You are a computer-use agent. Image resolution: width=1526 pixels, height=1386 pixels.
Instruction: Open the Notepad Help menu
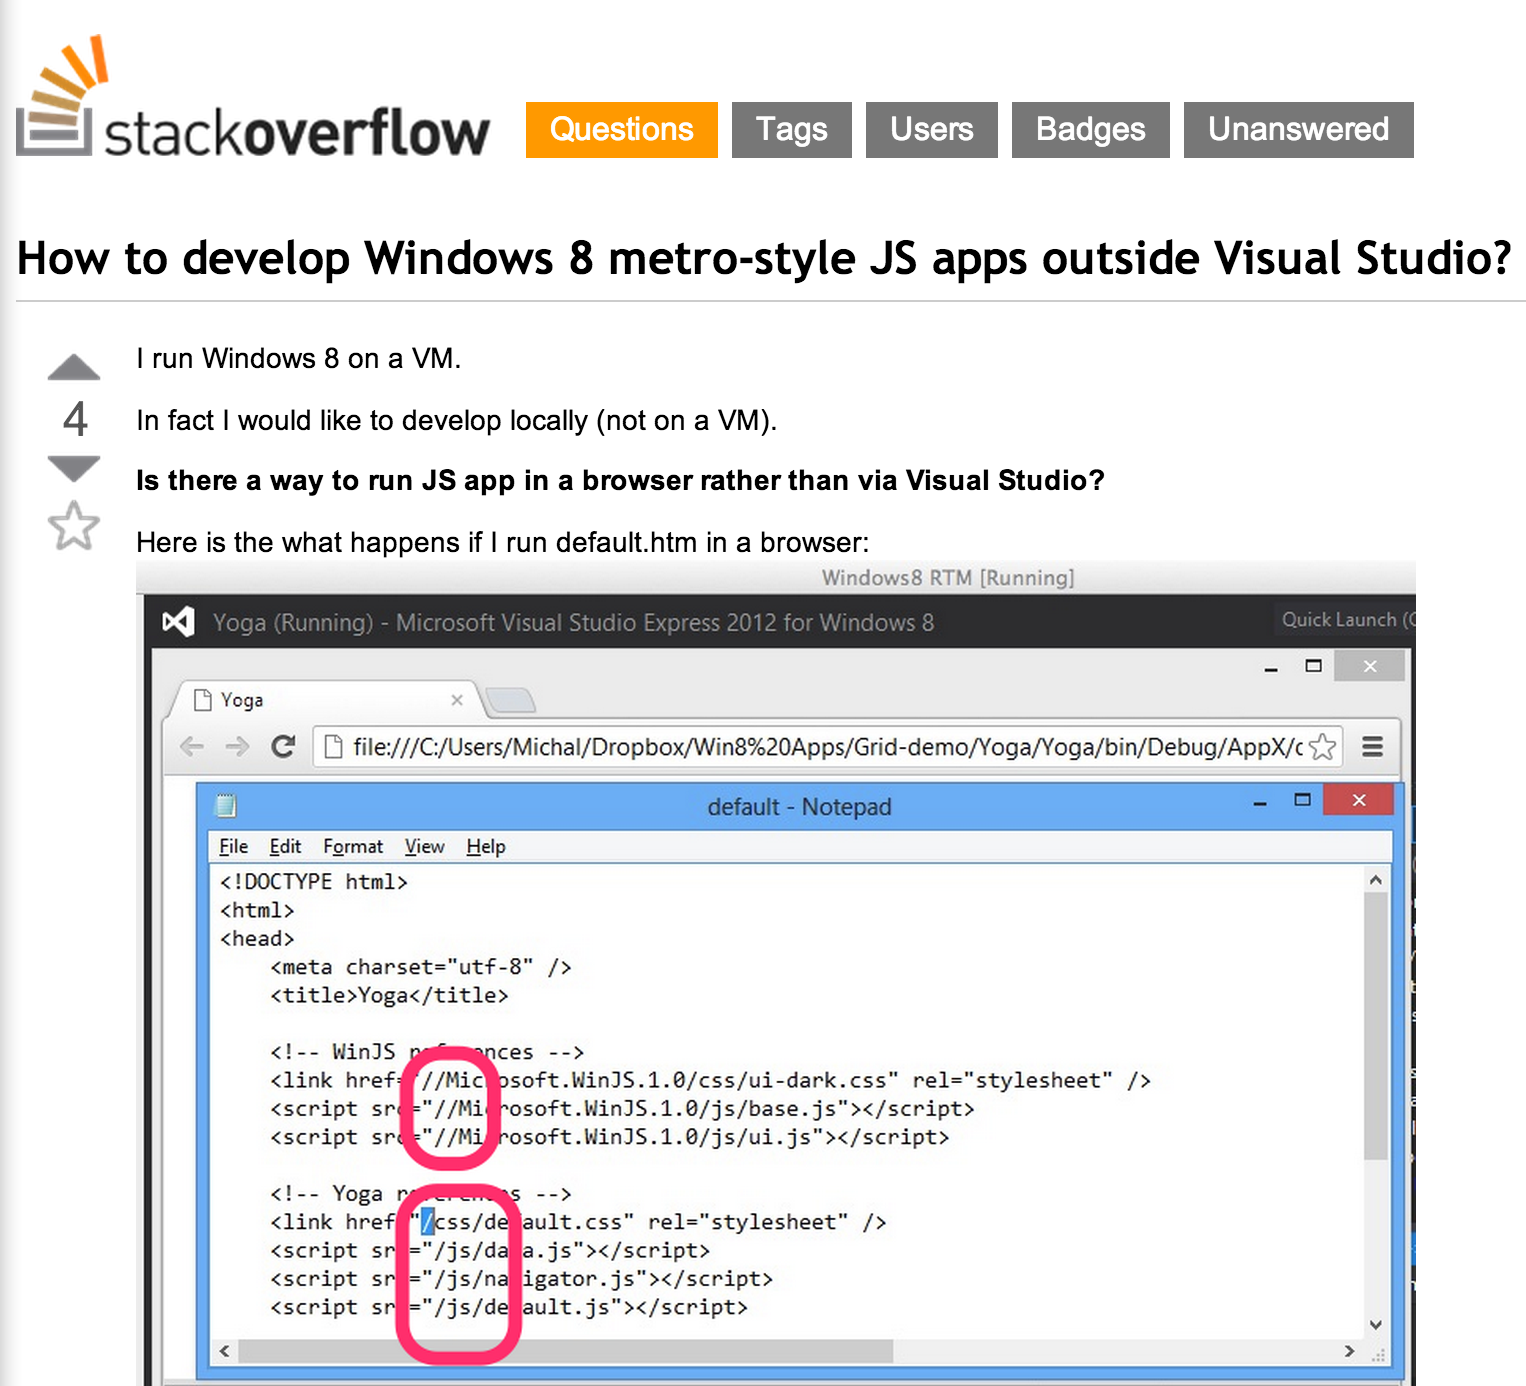tap(486, 847)
